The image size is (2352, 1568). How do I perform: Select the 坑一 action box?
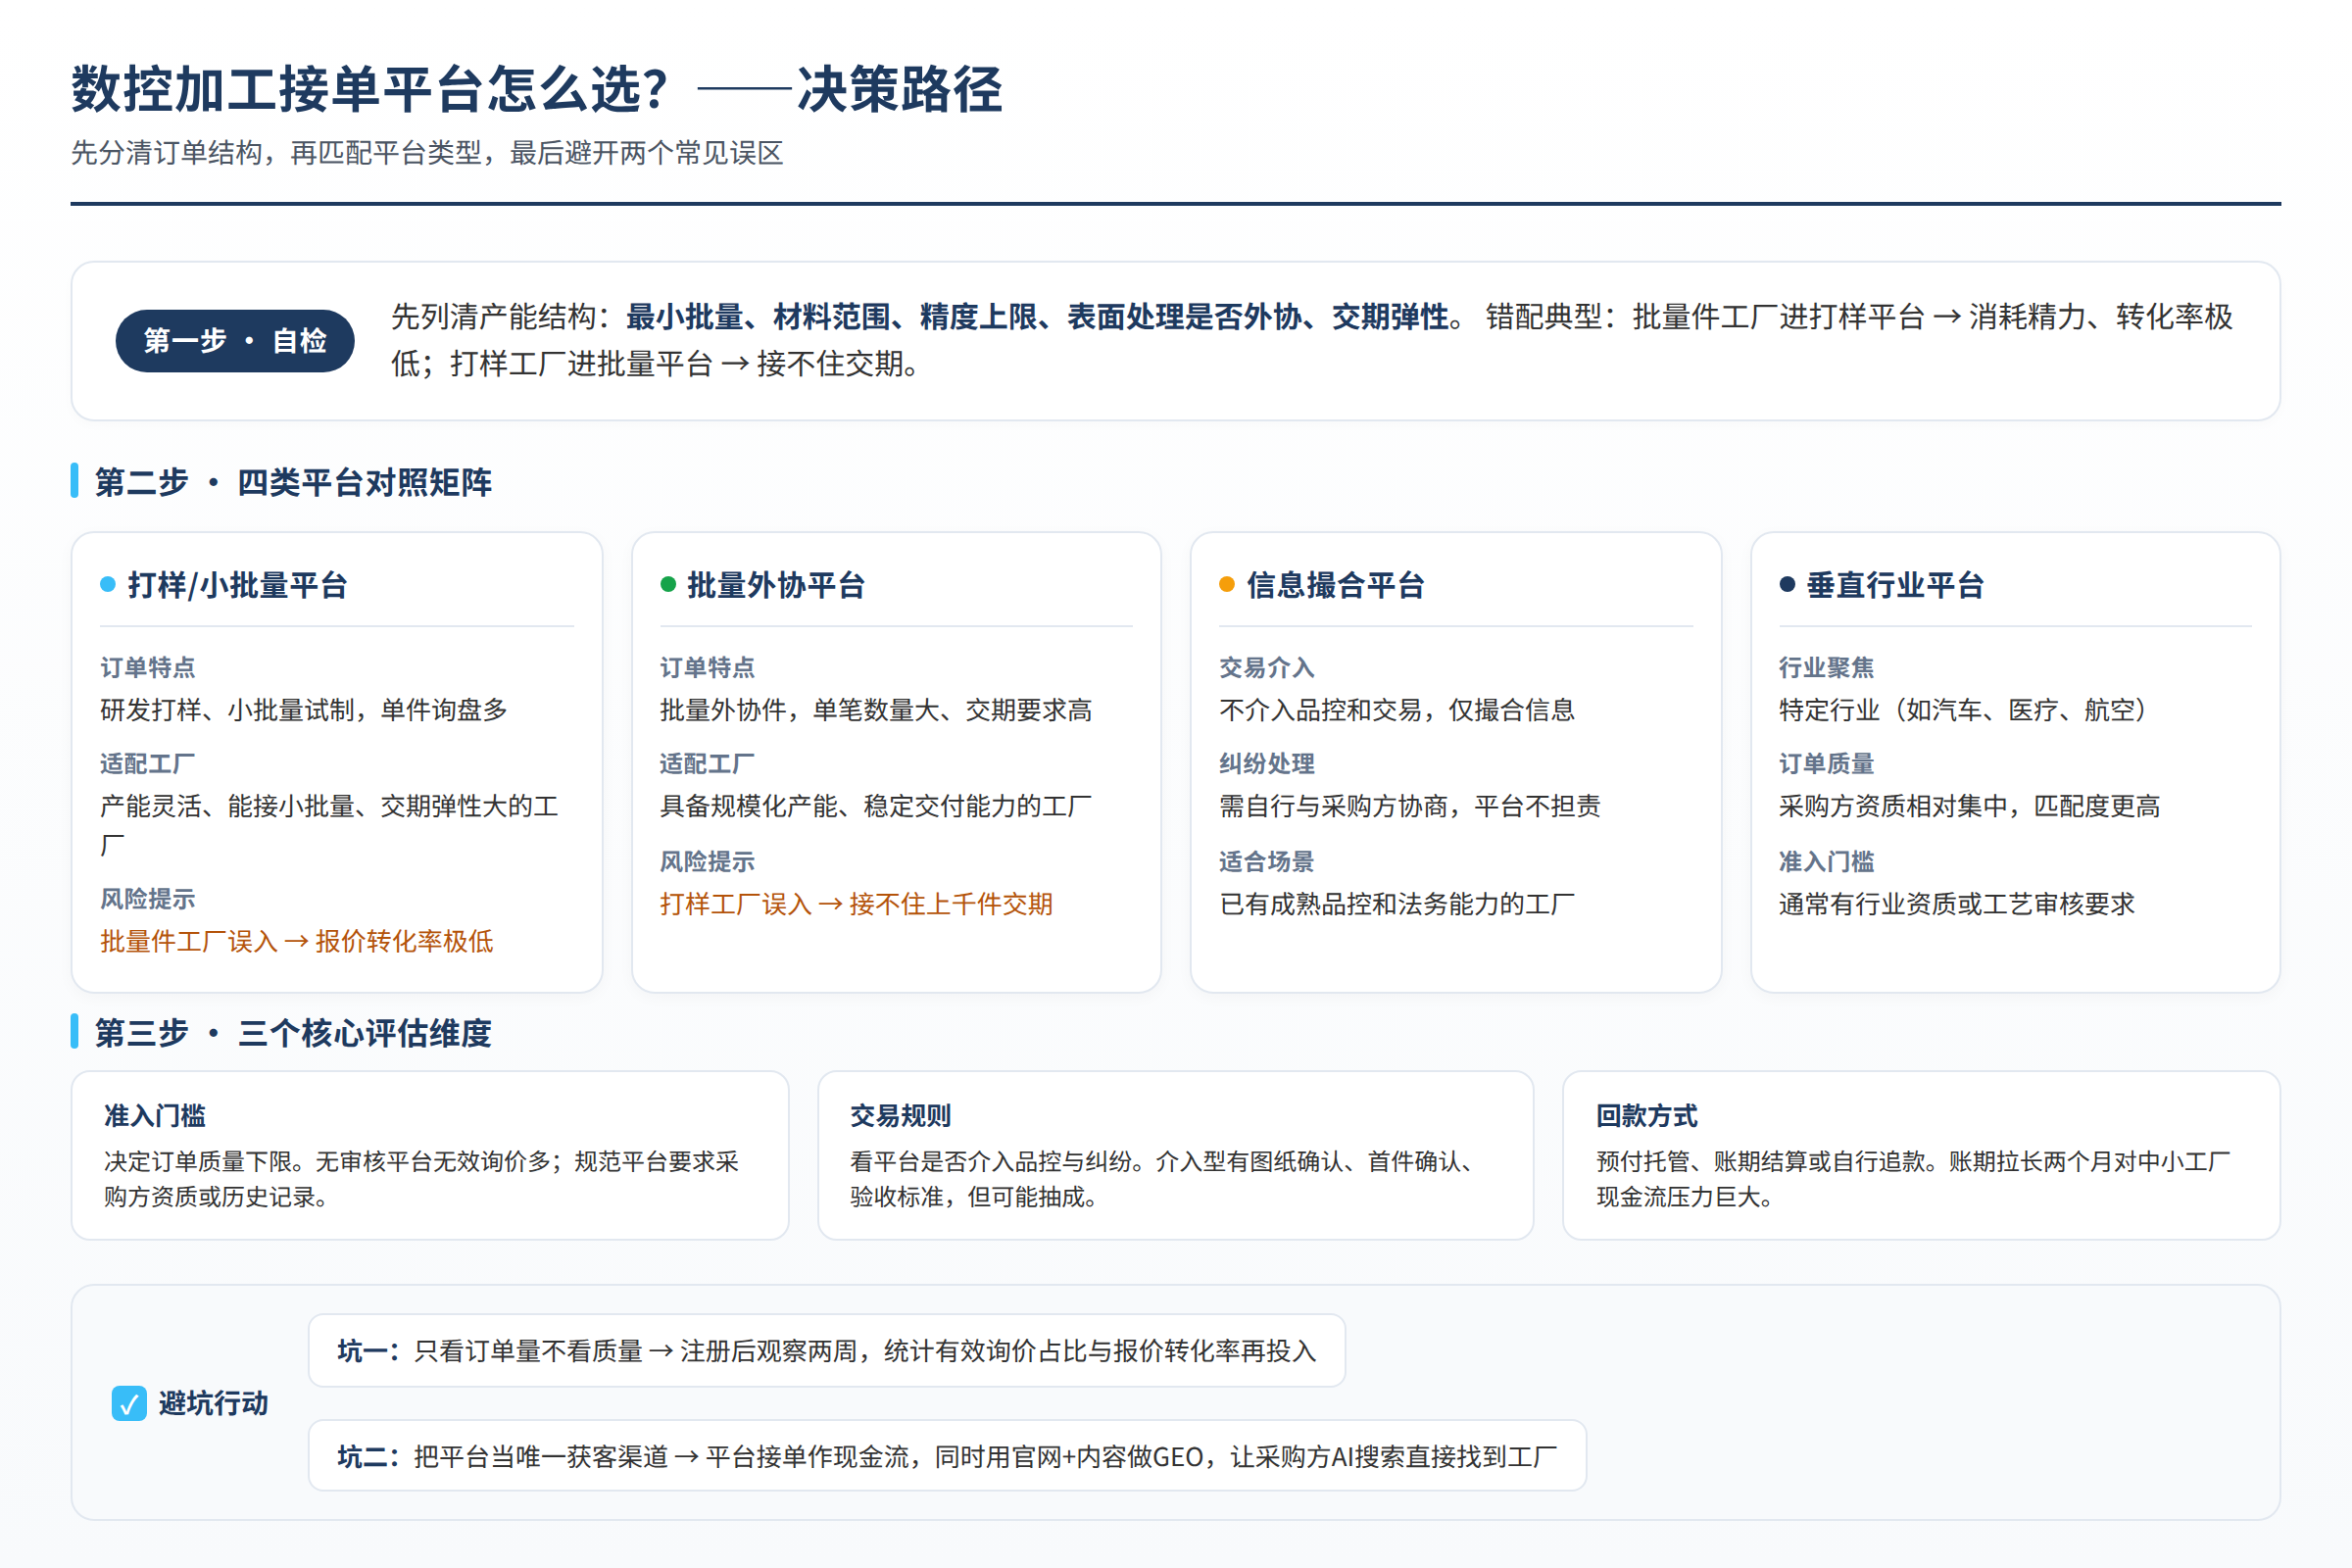[x=826, y=1350]
